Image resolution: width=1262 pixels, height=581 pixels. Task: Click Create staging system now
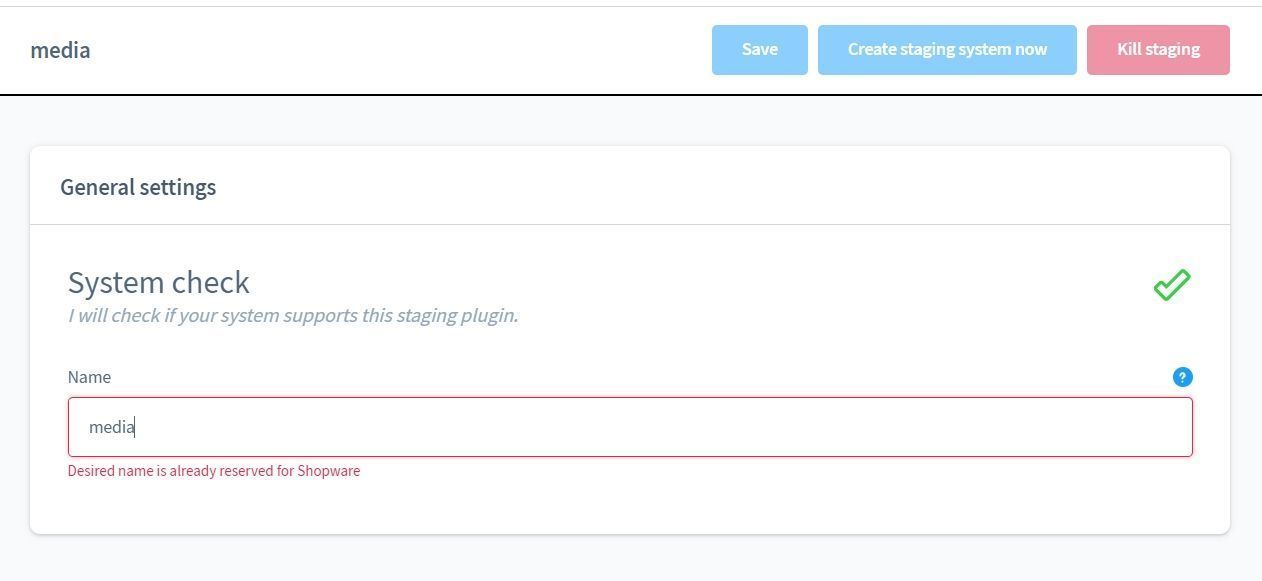pos(947,50)
